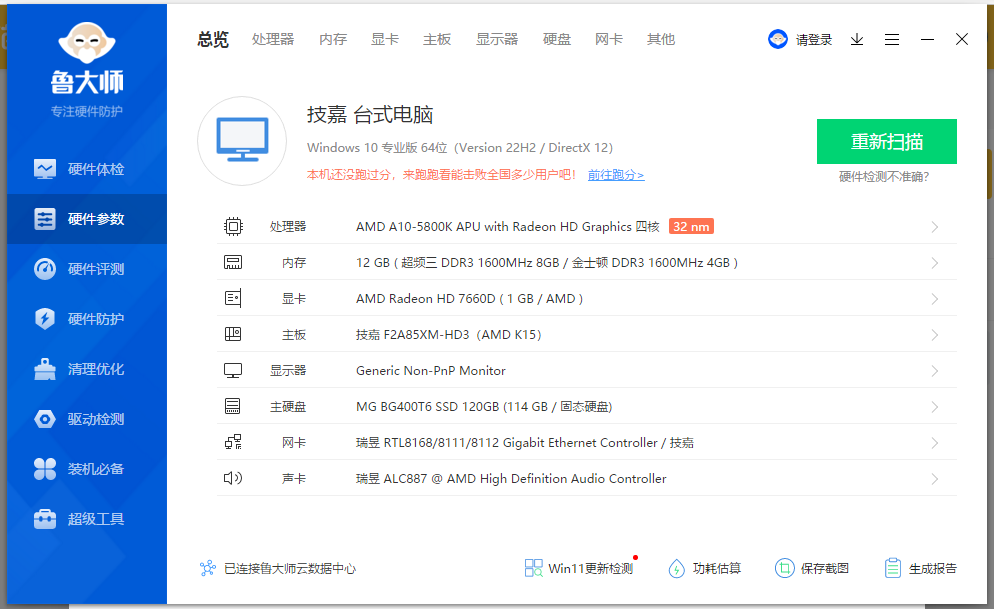Viewport: 994px width, 609px height.
Task: Click the desktop computer icon
Action: (x=242, y=141)
